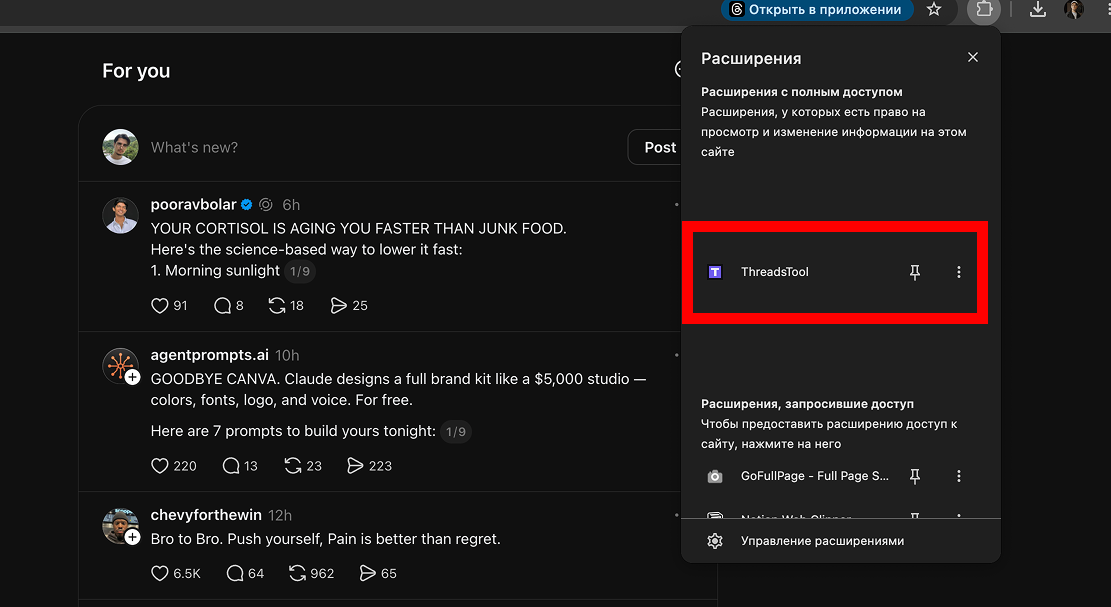Open the chevyforthewin username link
The height and width of the screenshot is (607, 1111).
pos(206,515)
